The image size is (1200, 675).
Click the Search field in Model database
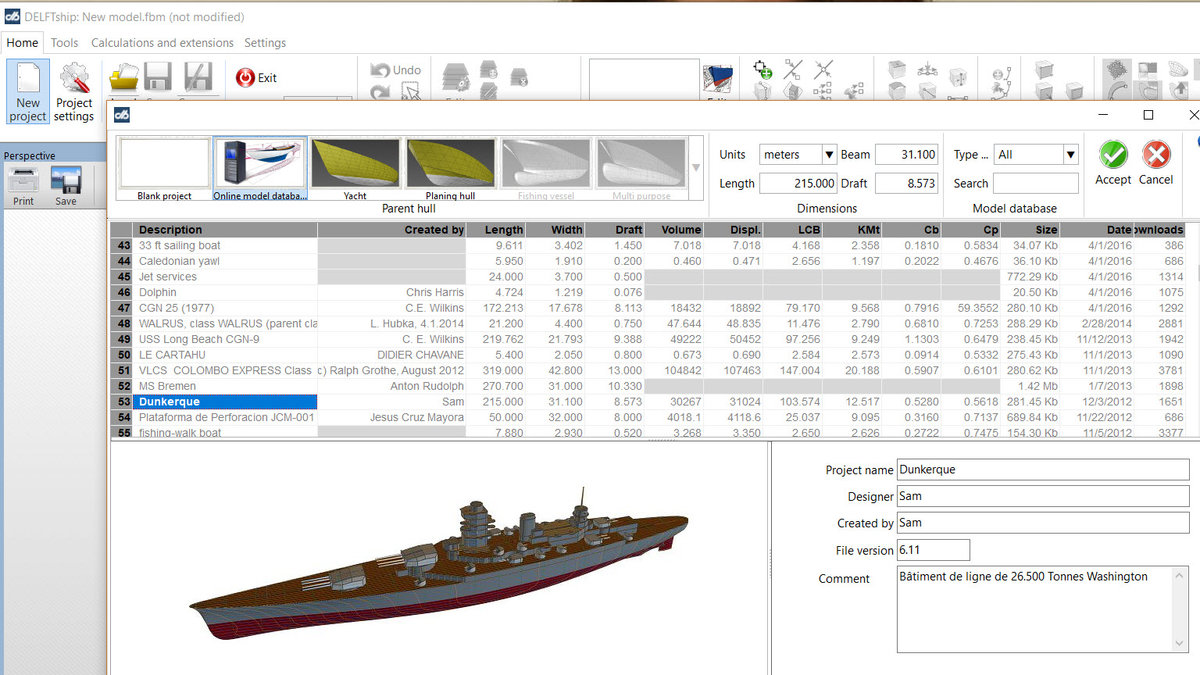click(x=1035, y=184)
